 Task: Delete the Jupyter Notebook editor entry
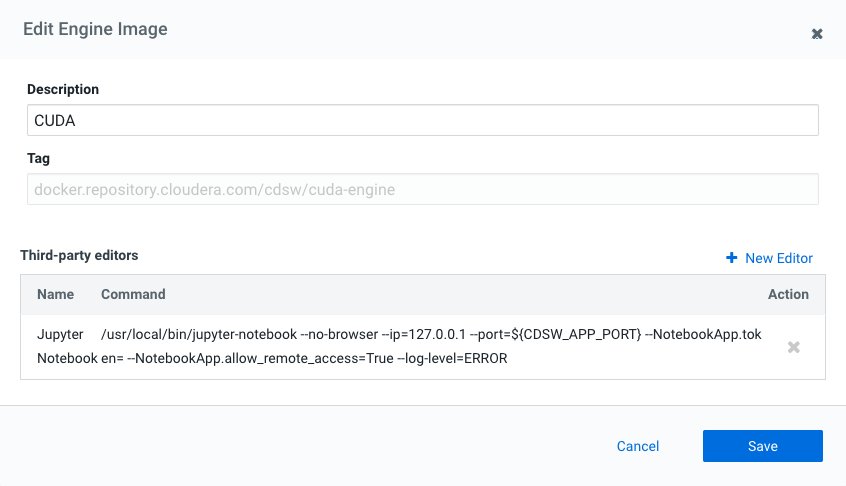[794, 347]
